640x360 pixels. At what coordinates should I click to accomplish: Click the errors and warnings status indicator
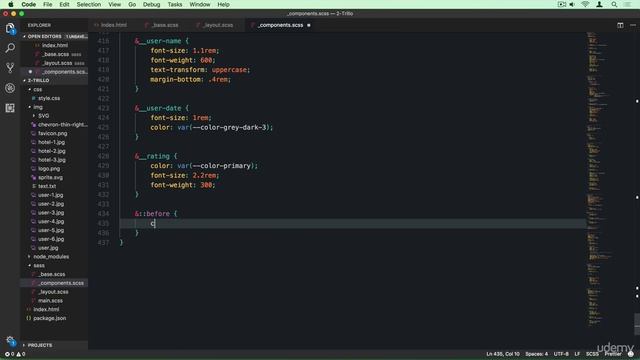pyautogui.click(x=15, y=354)
